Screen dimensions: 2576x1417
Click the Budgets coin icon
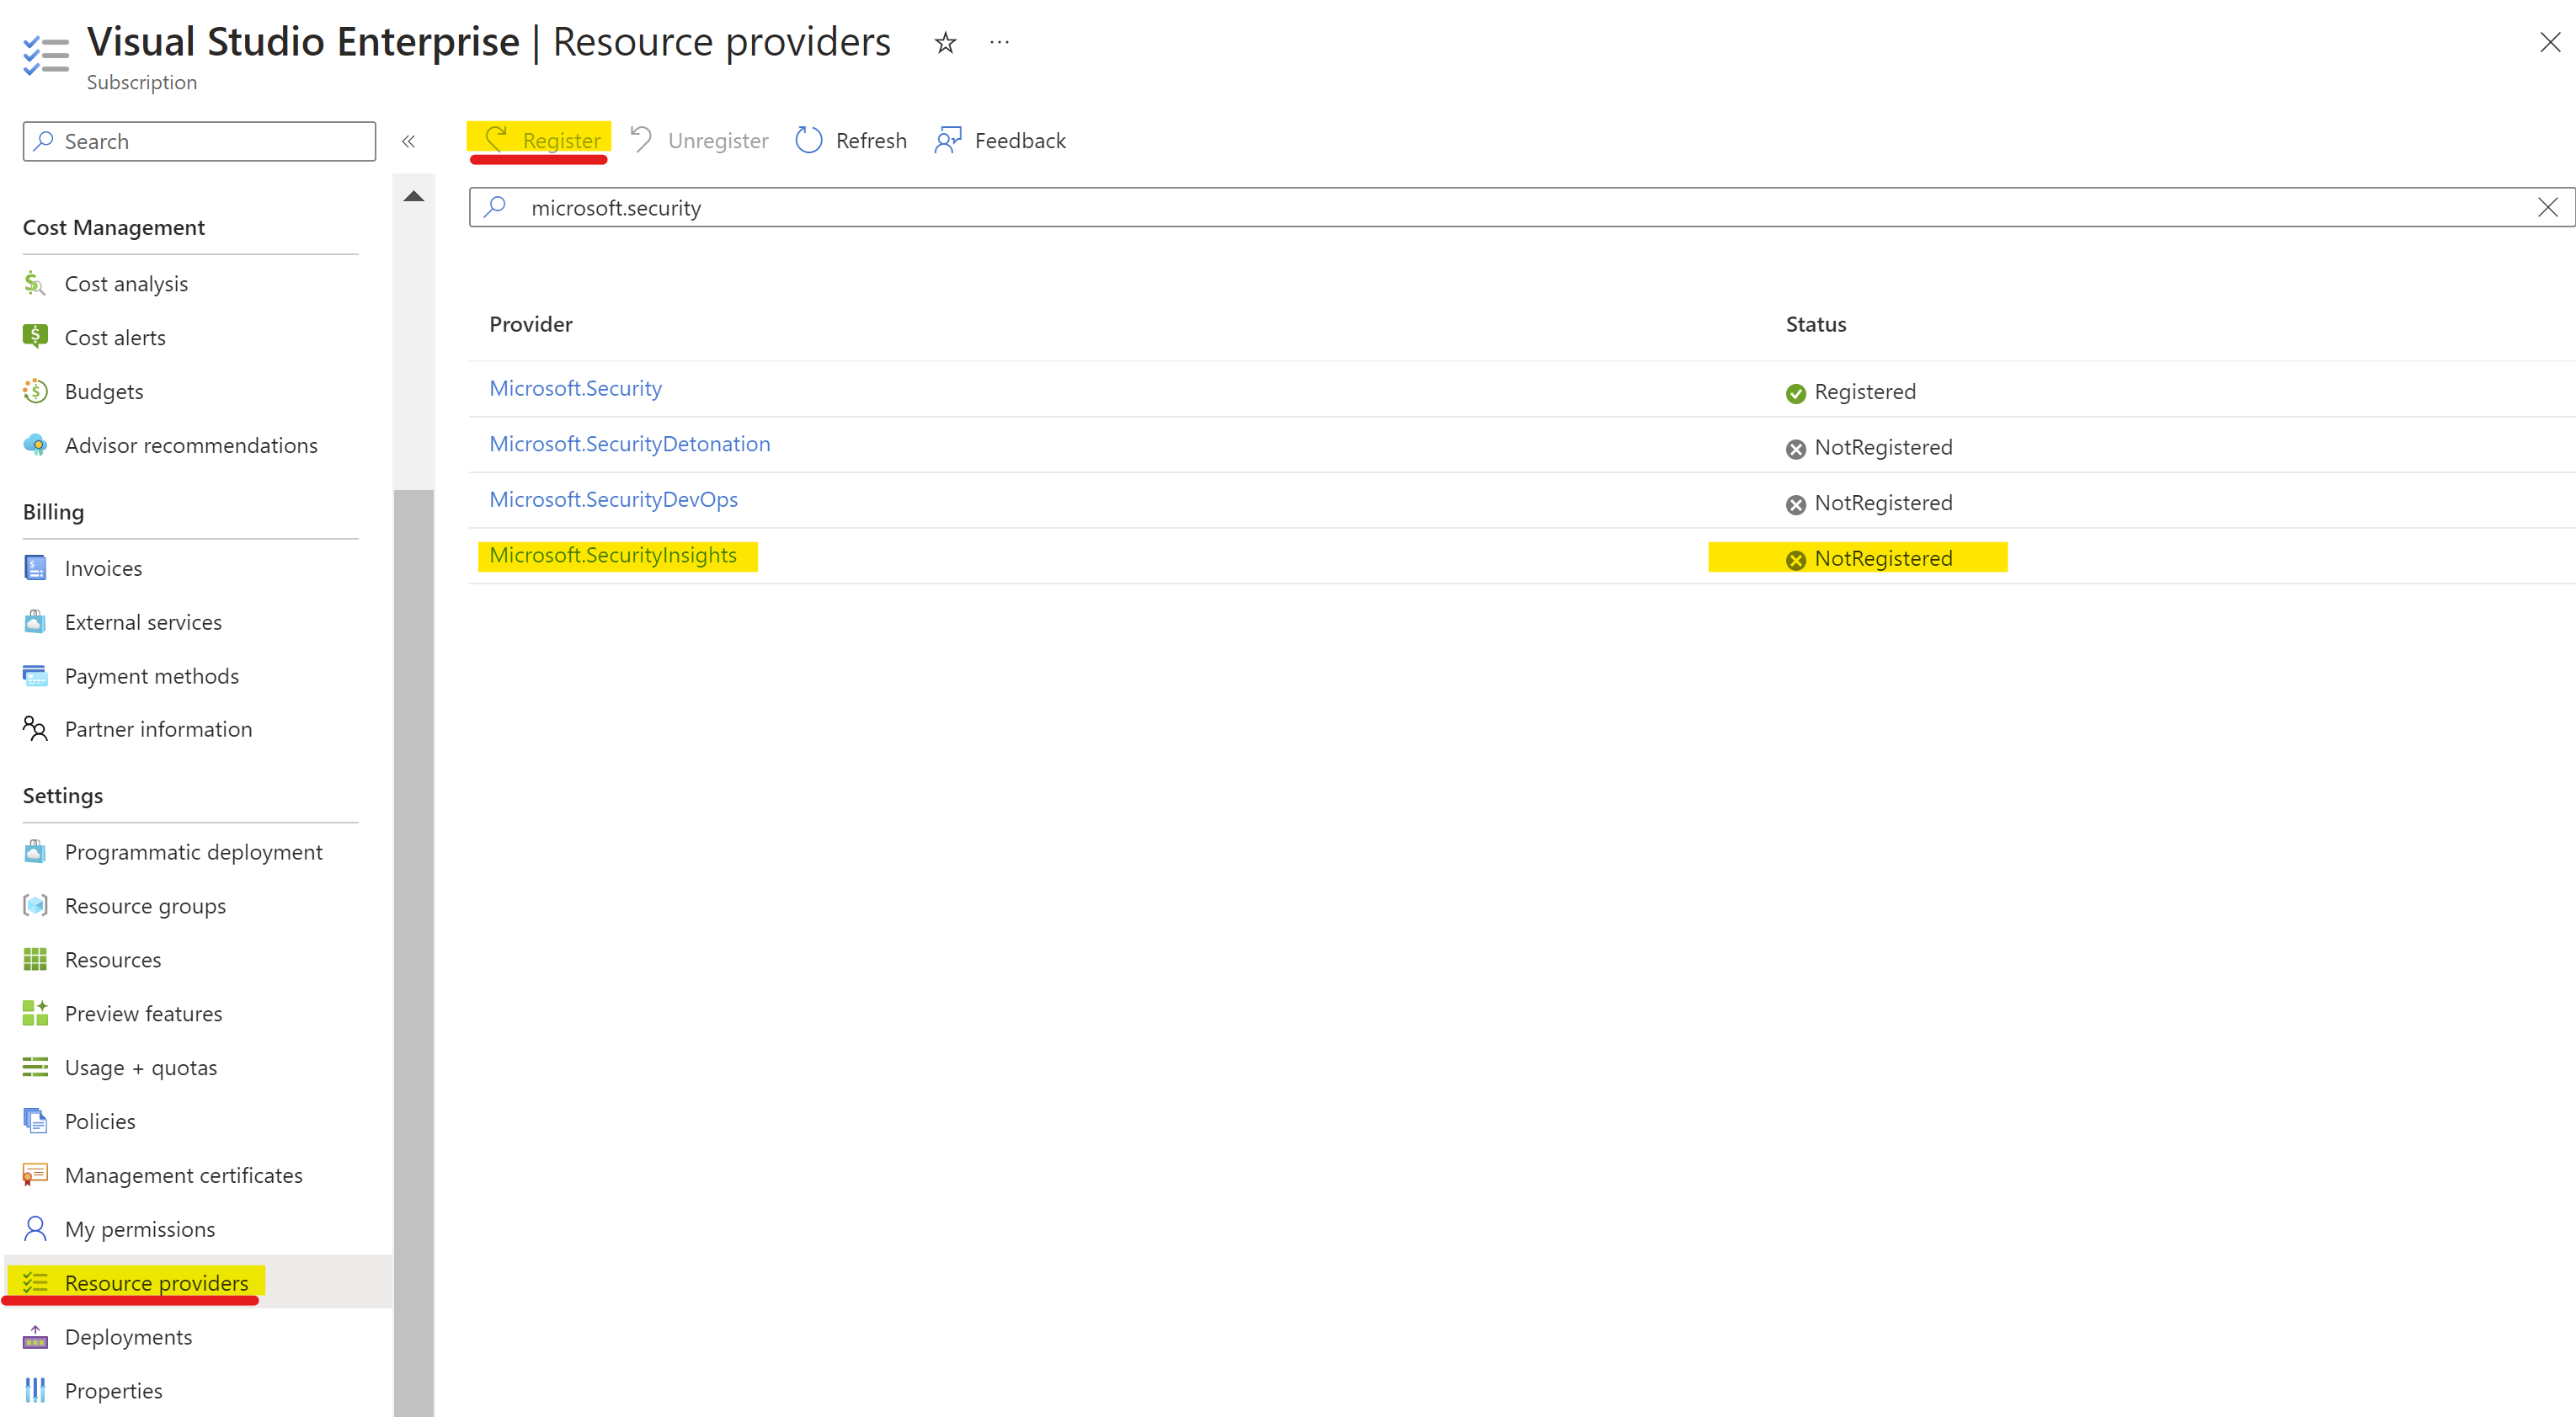35,391
